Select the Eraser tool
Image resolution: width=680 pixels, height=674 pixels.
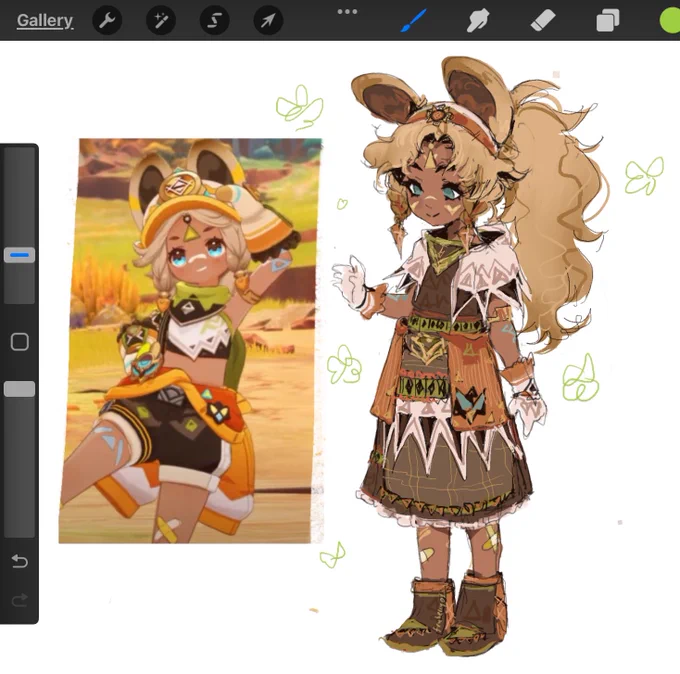click(543, 20)
